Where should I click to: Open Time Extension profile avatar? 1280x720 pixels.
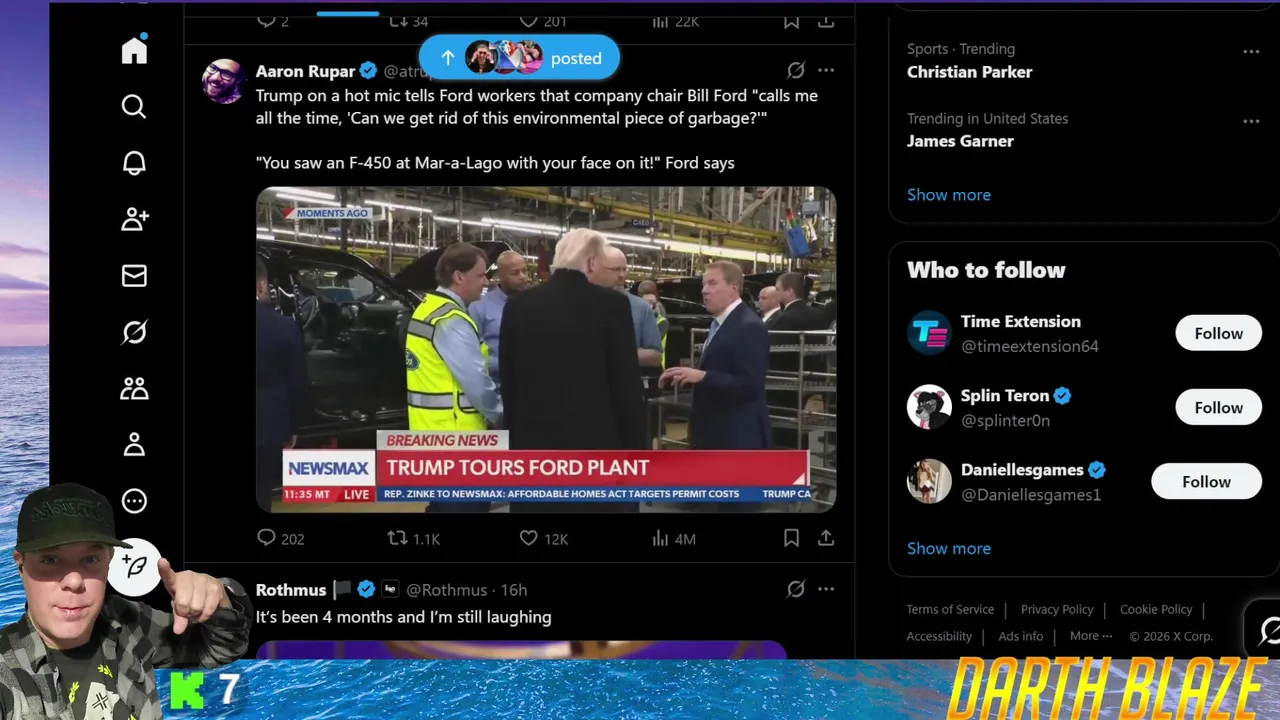point(929,333)
